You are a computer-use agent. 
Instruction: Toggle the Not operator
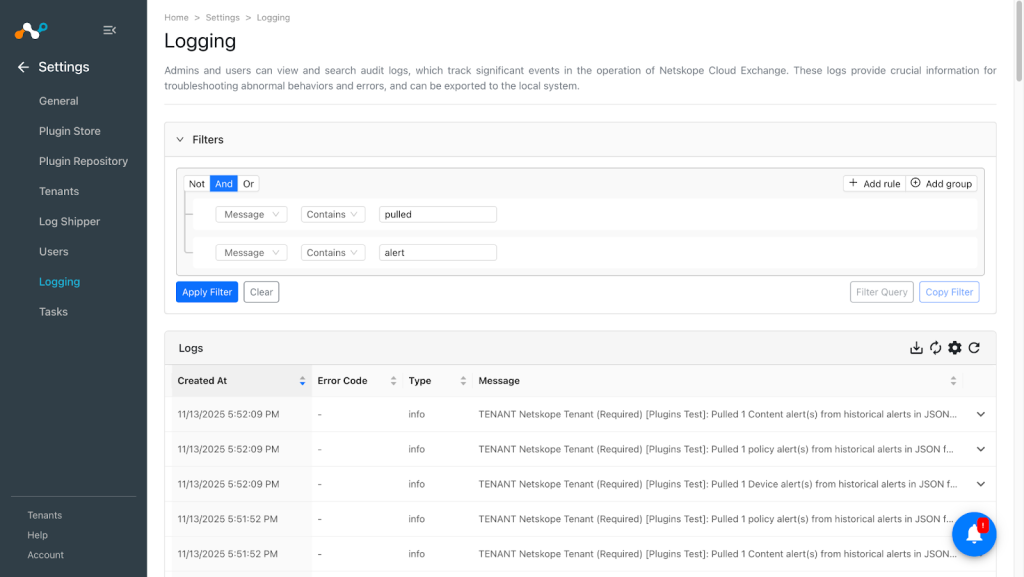tap(197, 184)
